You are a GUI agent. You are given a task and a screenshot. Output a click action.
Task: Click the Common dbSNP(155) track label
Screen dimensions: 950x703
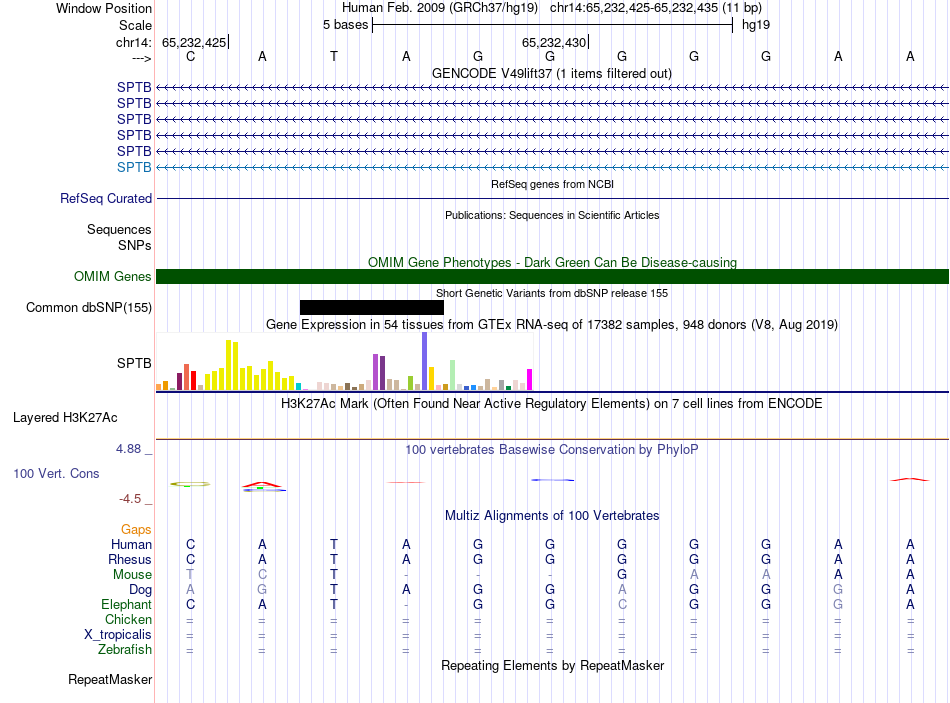point(89,307)
